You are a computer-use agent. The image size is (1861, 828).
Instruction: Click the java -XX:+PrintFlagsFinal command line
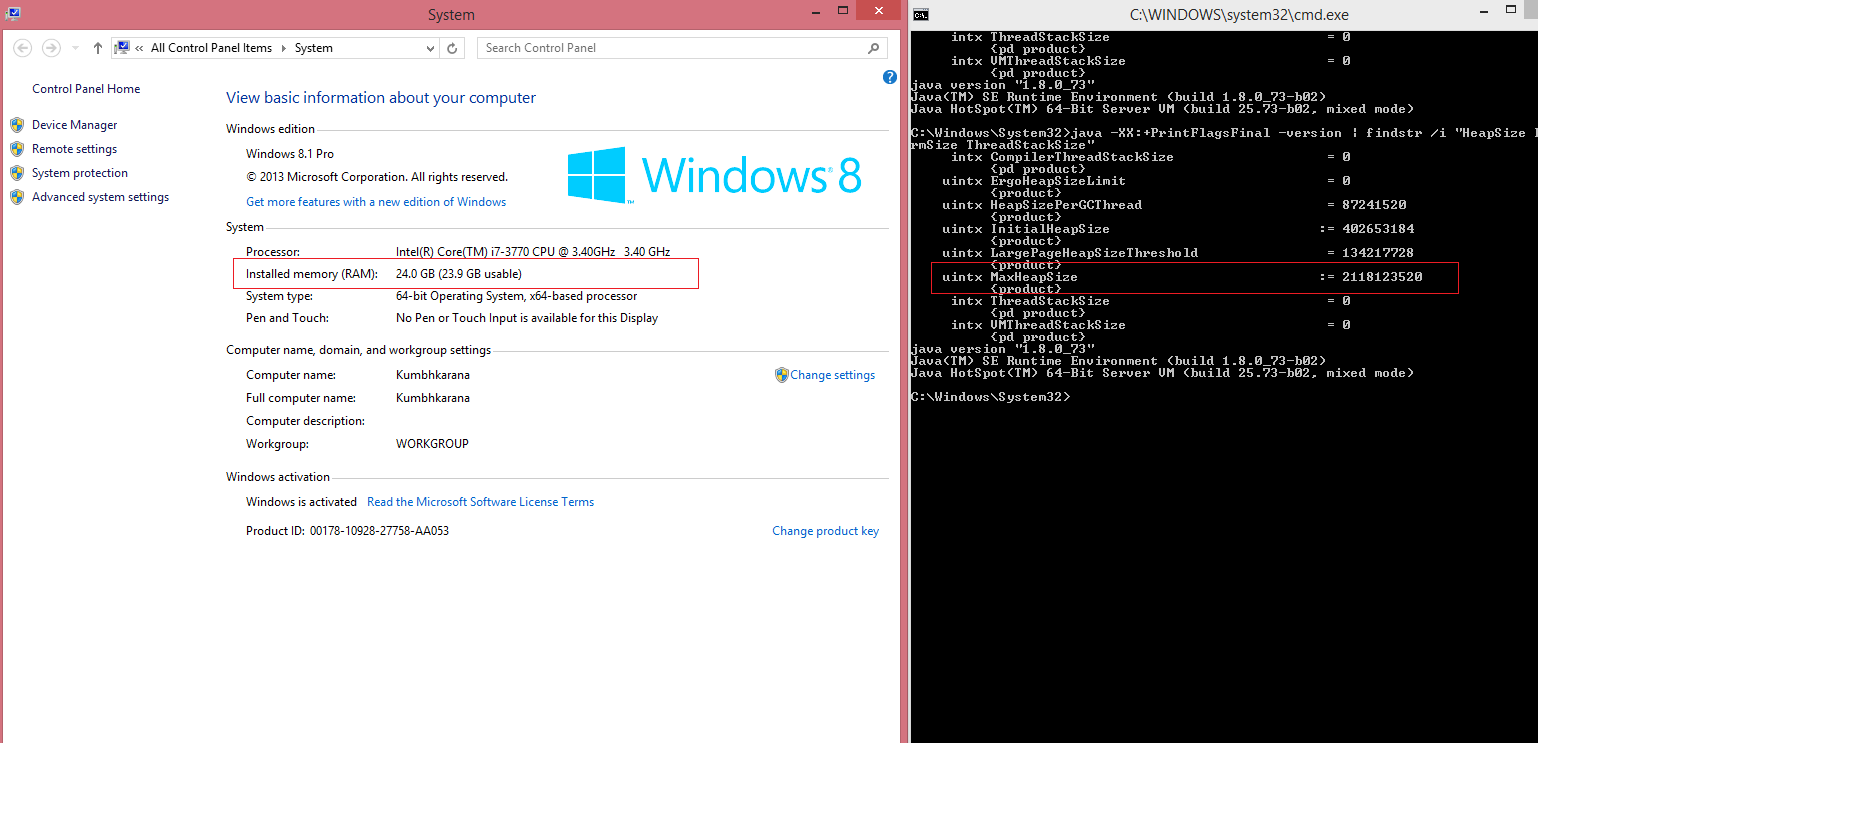point(1224,139)
